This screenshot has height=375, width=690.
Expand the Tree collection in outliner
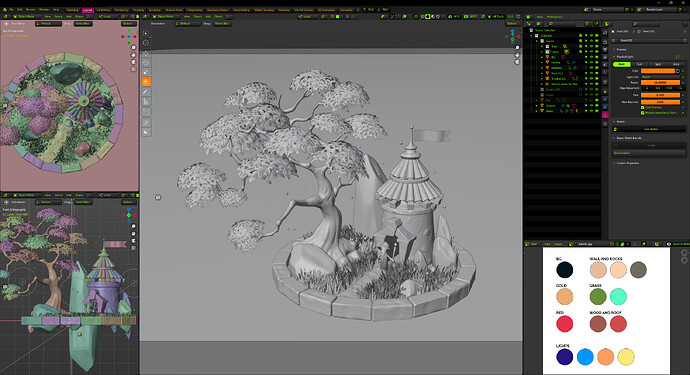tap(542, 46)
